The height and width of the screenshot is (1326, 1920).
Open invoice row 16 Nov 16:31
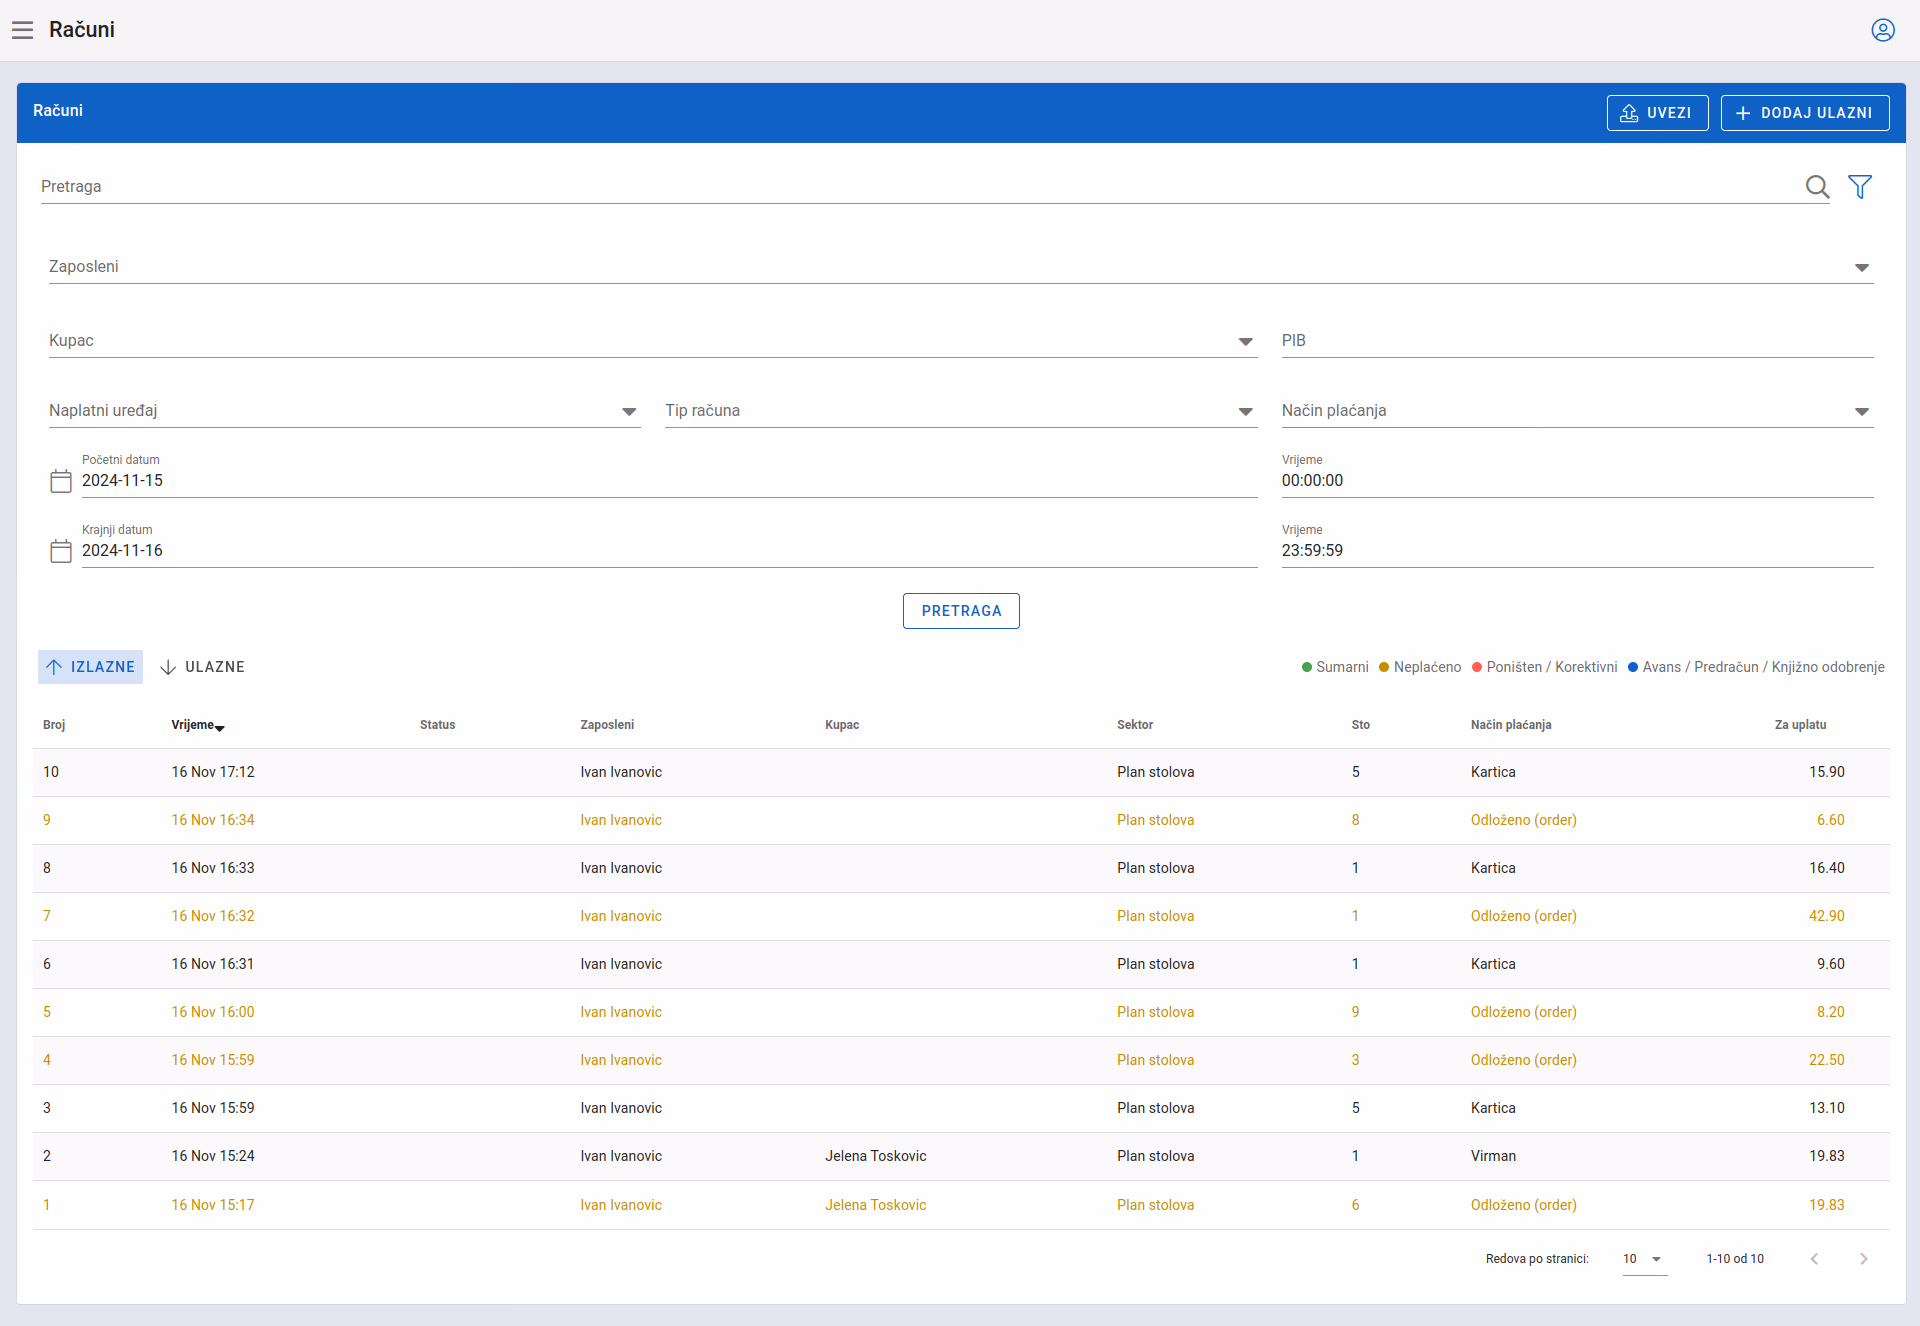(x=961, y=964)
